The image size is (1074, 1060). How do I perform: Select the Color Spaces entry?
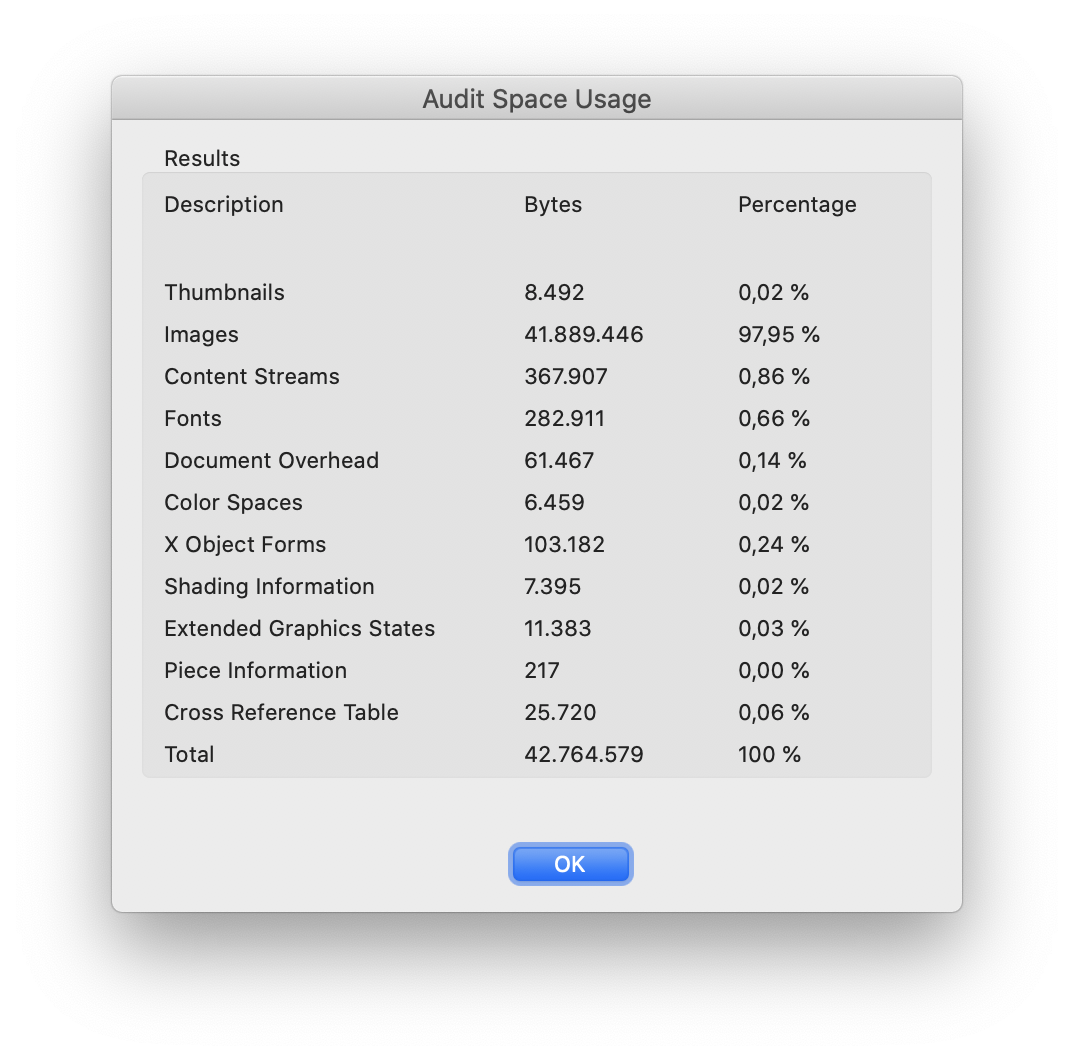coord(233,502)
